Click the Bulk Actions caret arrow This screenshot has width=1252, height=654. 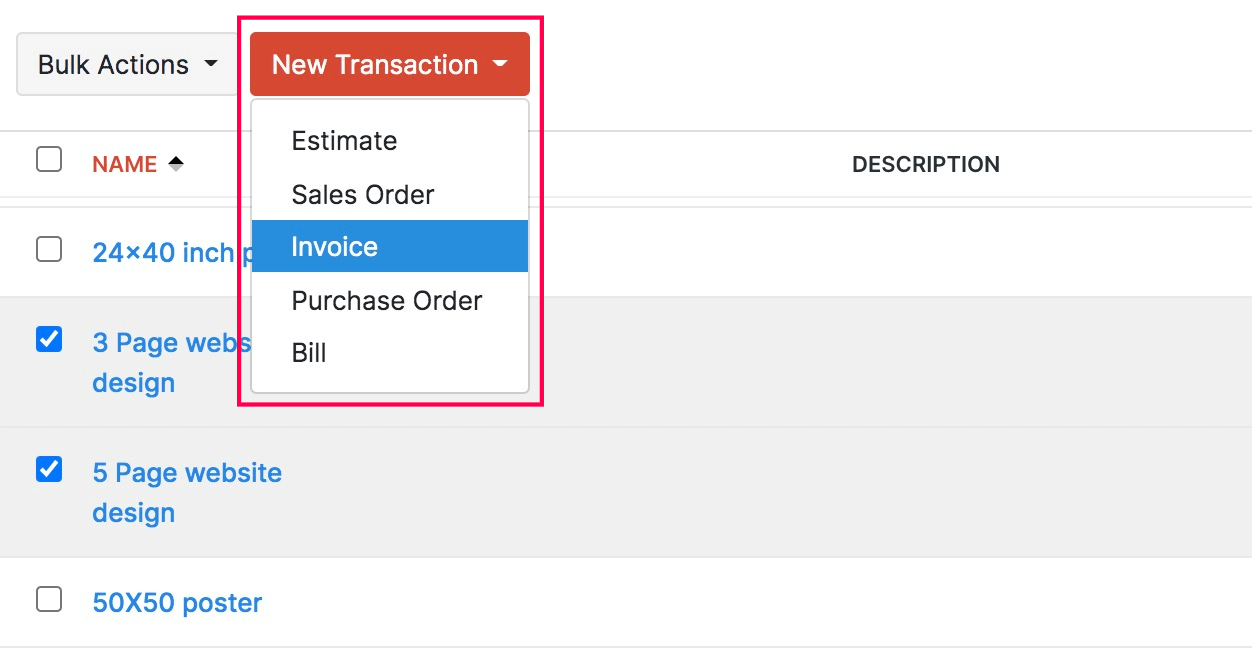[x=211, y=63]
